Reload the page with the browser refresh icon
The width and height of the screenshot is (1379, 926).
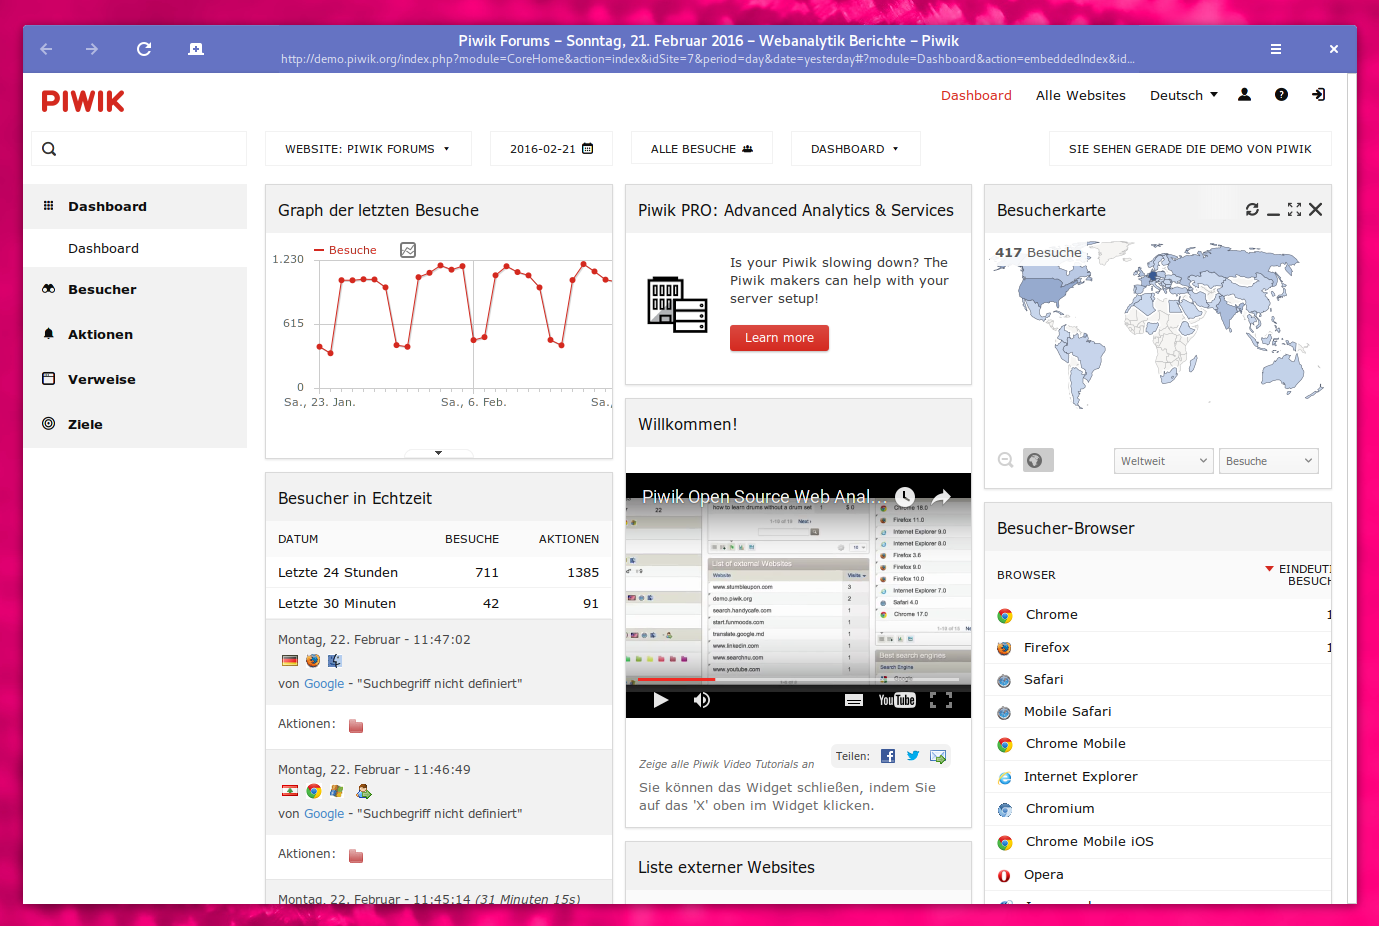point(144,49)
